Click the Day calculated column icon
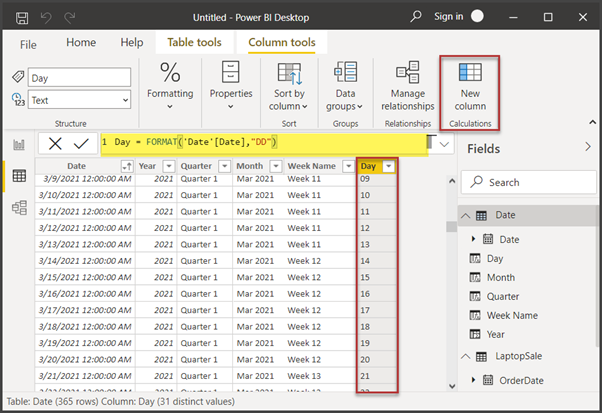Screen dimensions: 602x413 click(x=475, y=258)
